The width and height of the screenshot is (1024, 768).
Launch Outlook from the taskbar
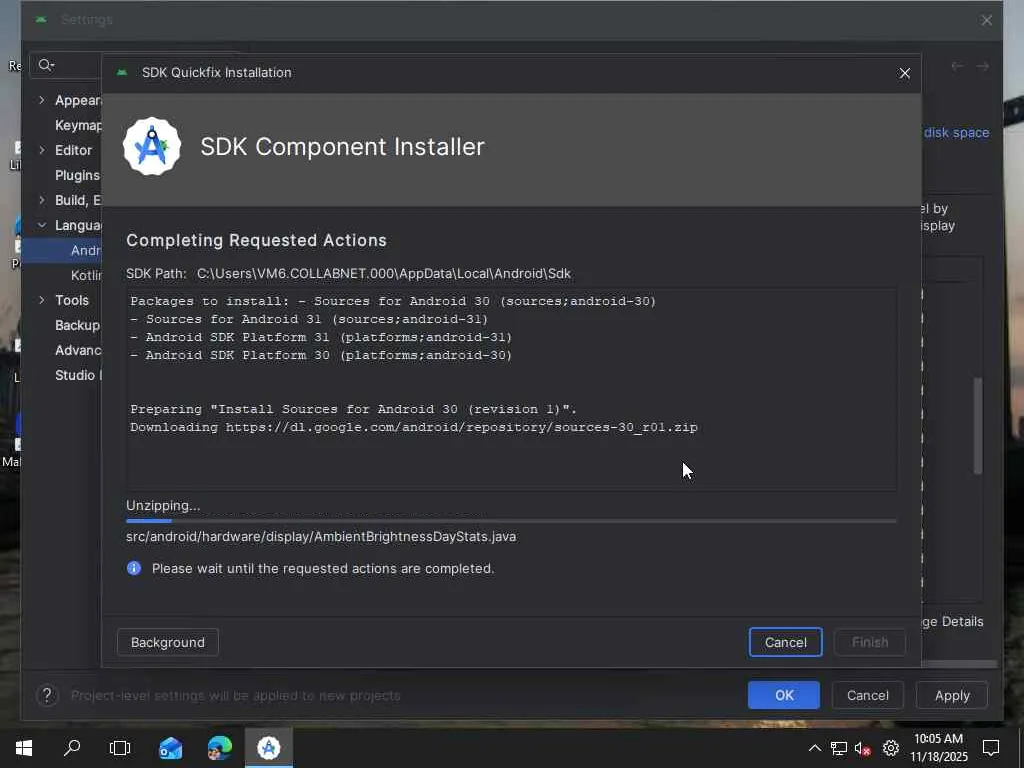(x=170, y=748)
